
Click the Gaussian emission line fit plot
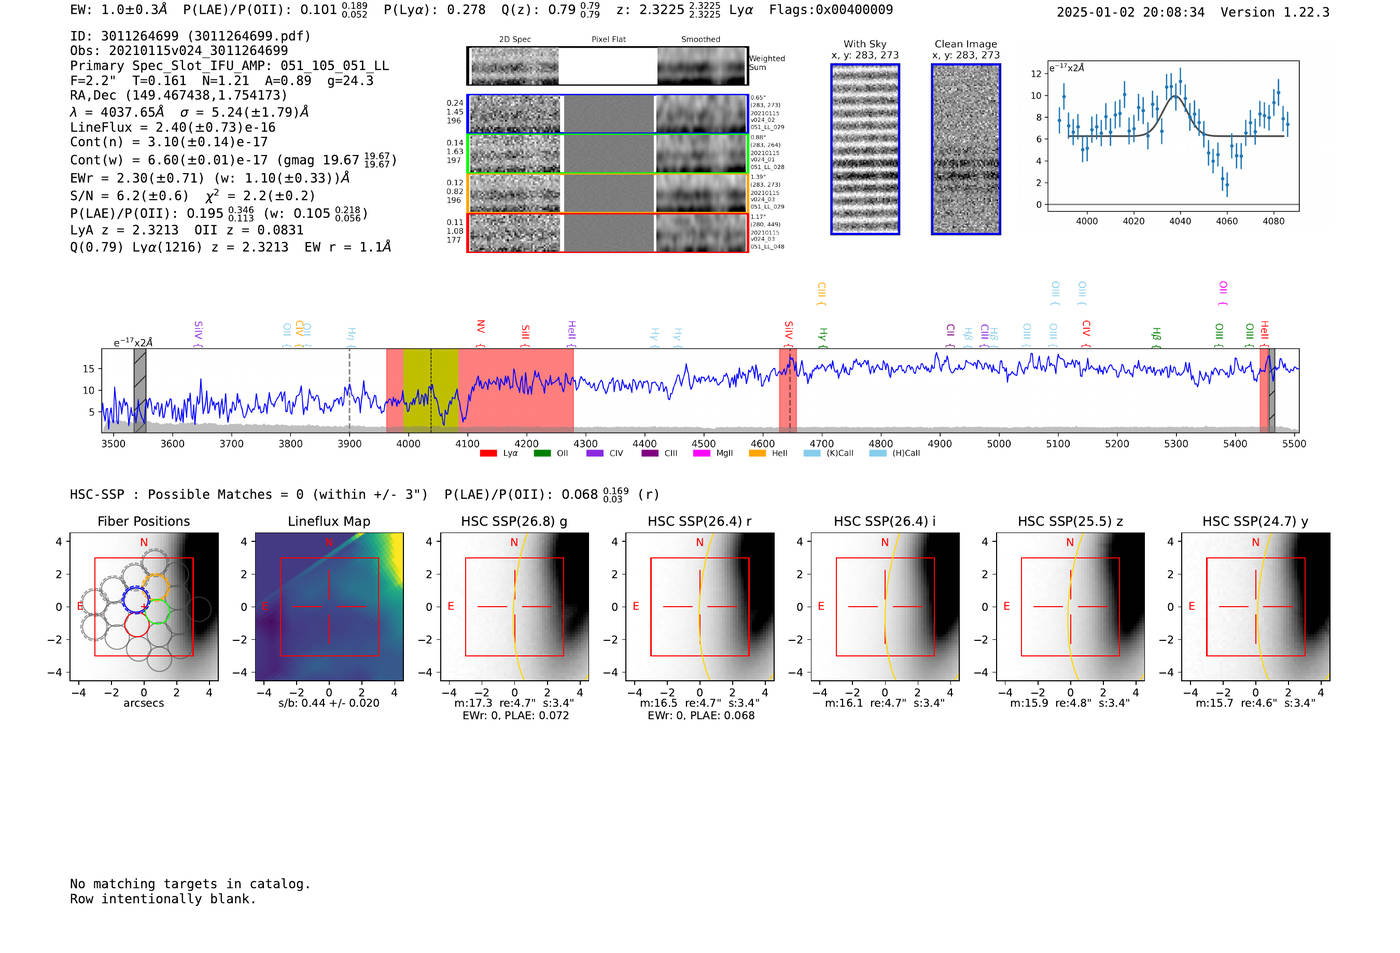[x=1173, y=136]
